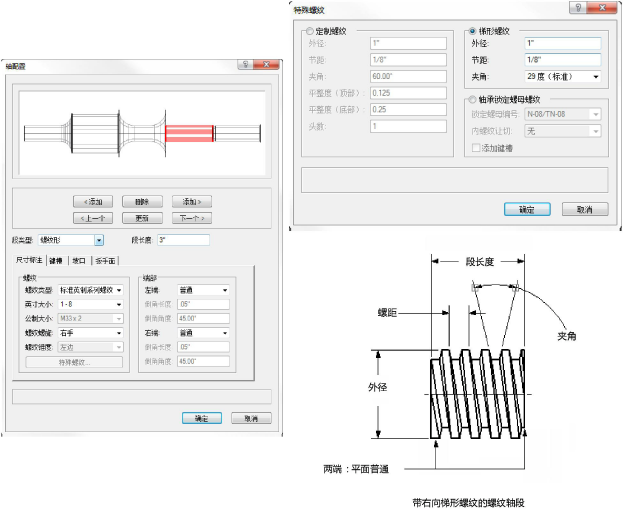The image size is (623, 524).
Task: Enable the 添加键槽 checkbox
Action: pyautogui.click(x=477, y=148)
